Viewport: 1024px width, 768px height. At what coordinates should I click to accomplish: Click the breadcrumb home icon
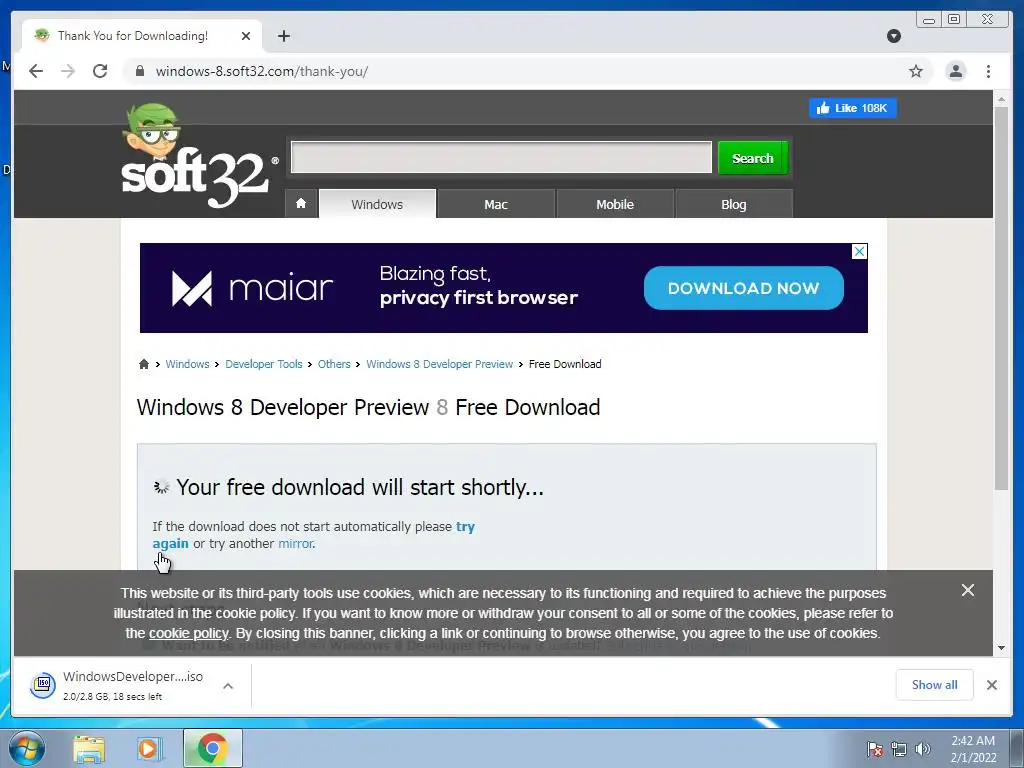pyautogui.click(x=144, y=364)
